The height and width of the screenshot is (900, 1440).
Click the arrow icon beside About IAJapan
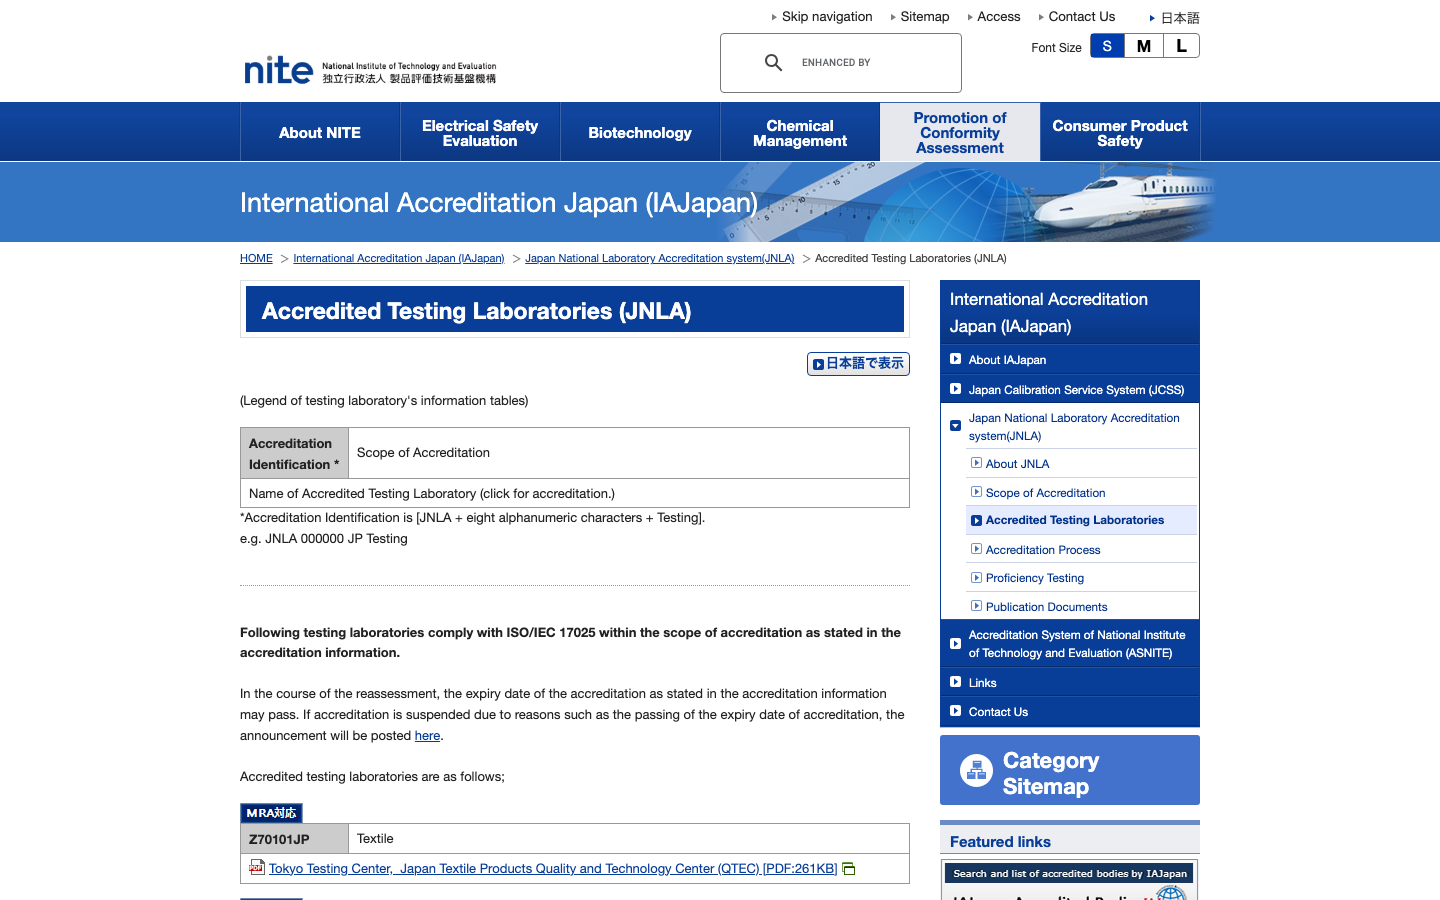[x=955, y=359]
